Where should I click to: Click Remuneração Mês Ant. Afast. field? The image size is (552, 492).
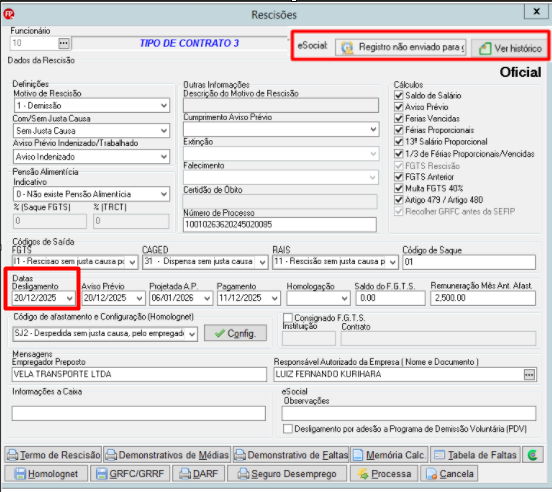[483, 298]
